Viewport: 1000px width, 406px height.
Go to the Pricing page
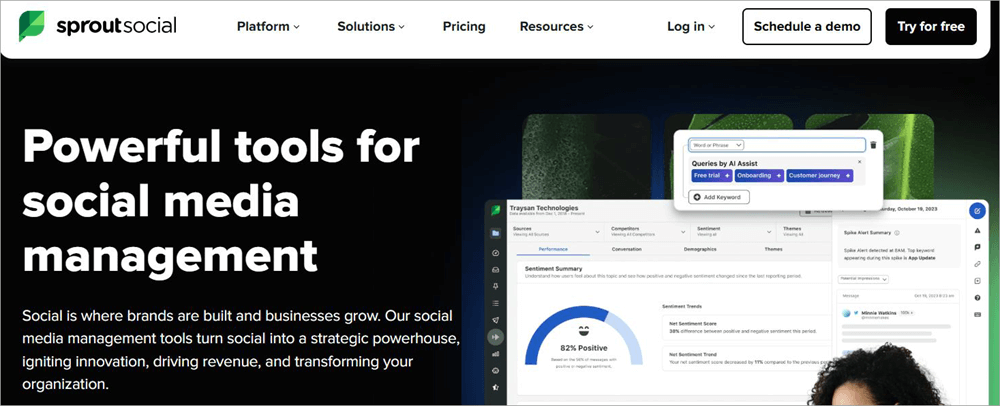(x=464, y=27)
